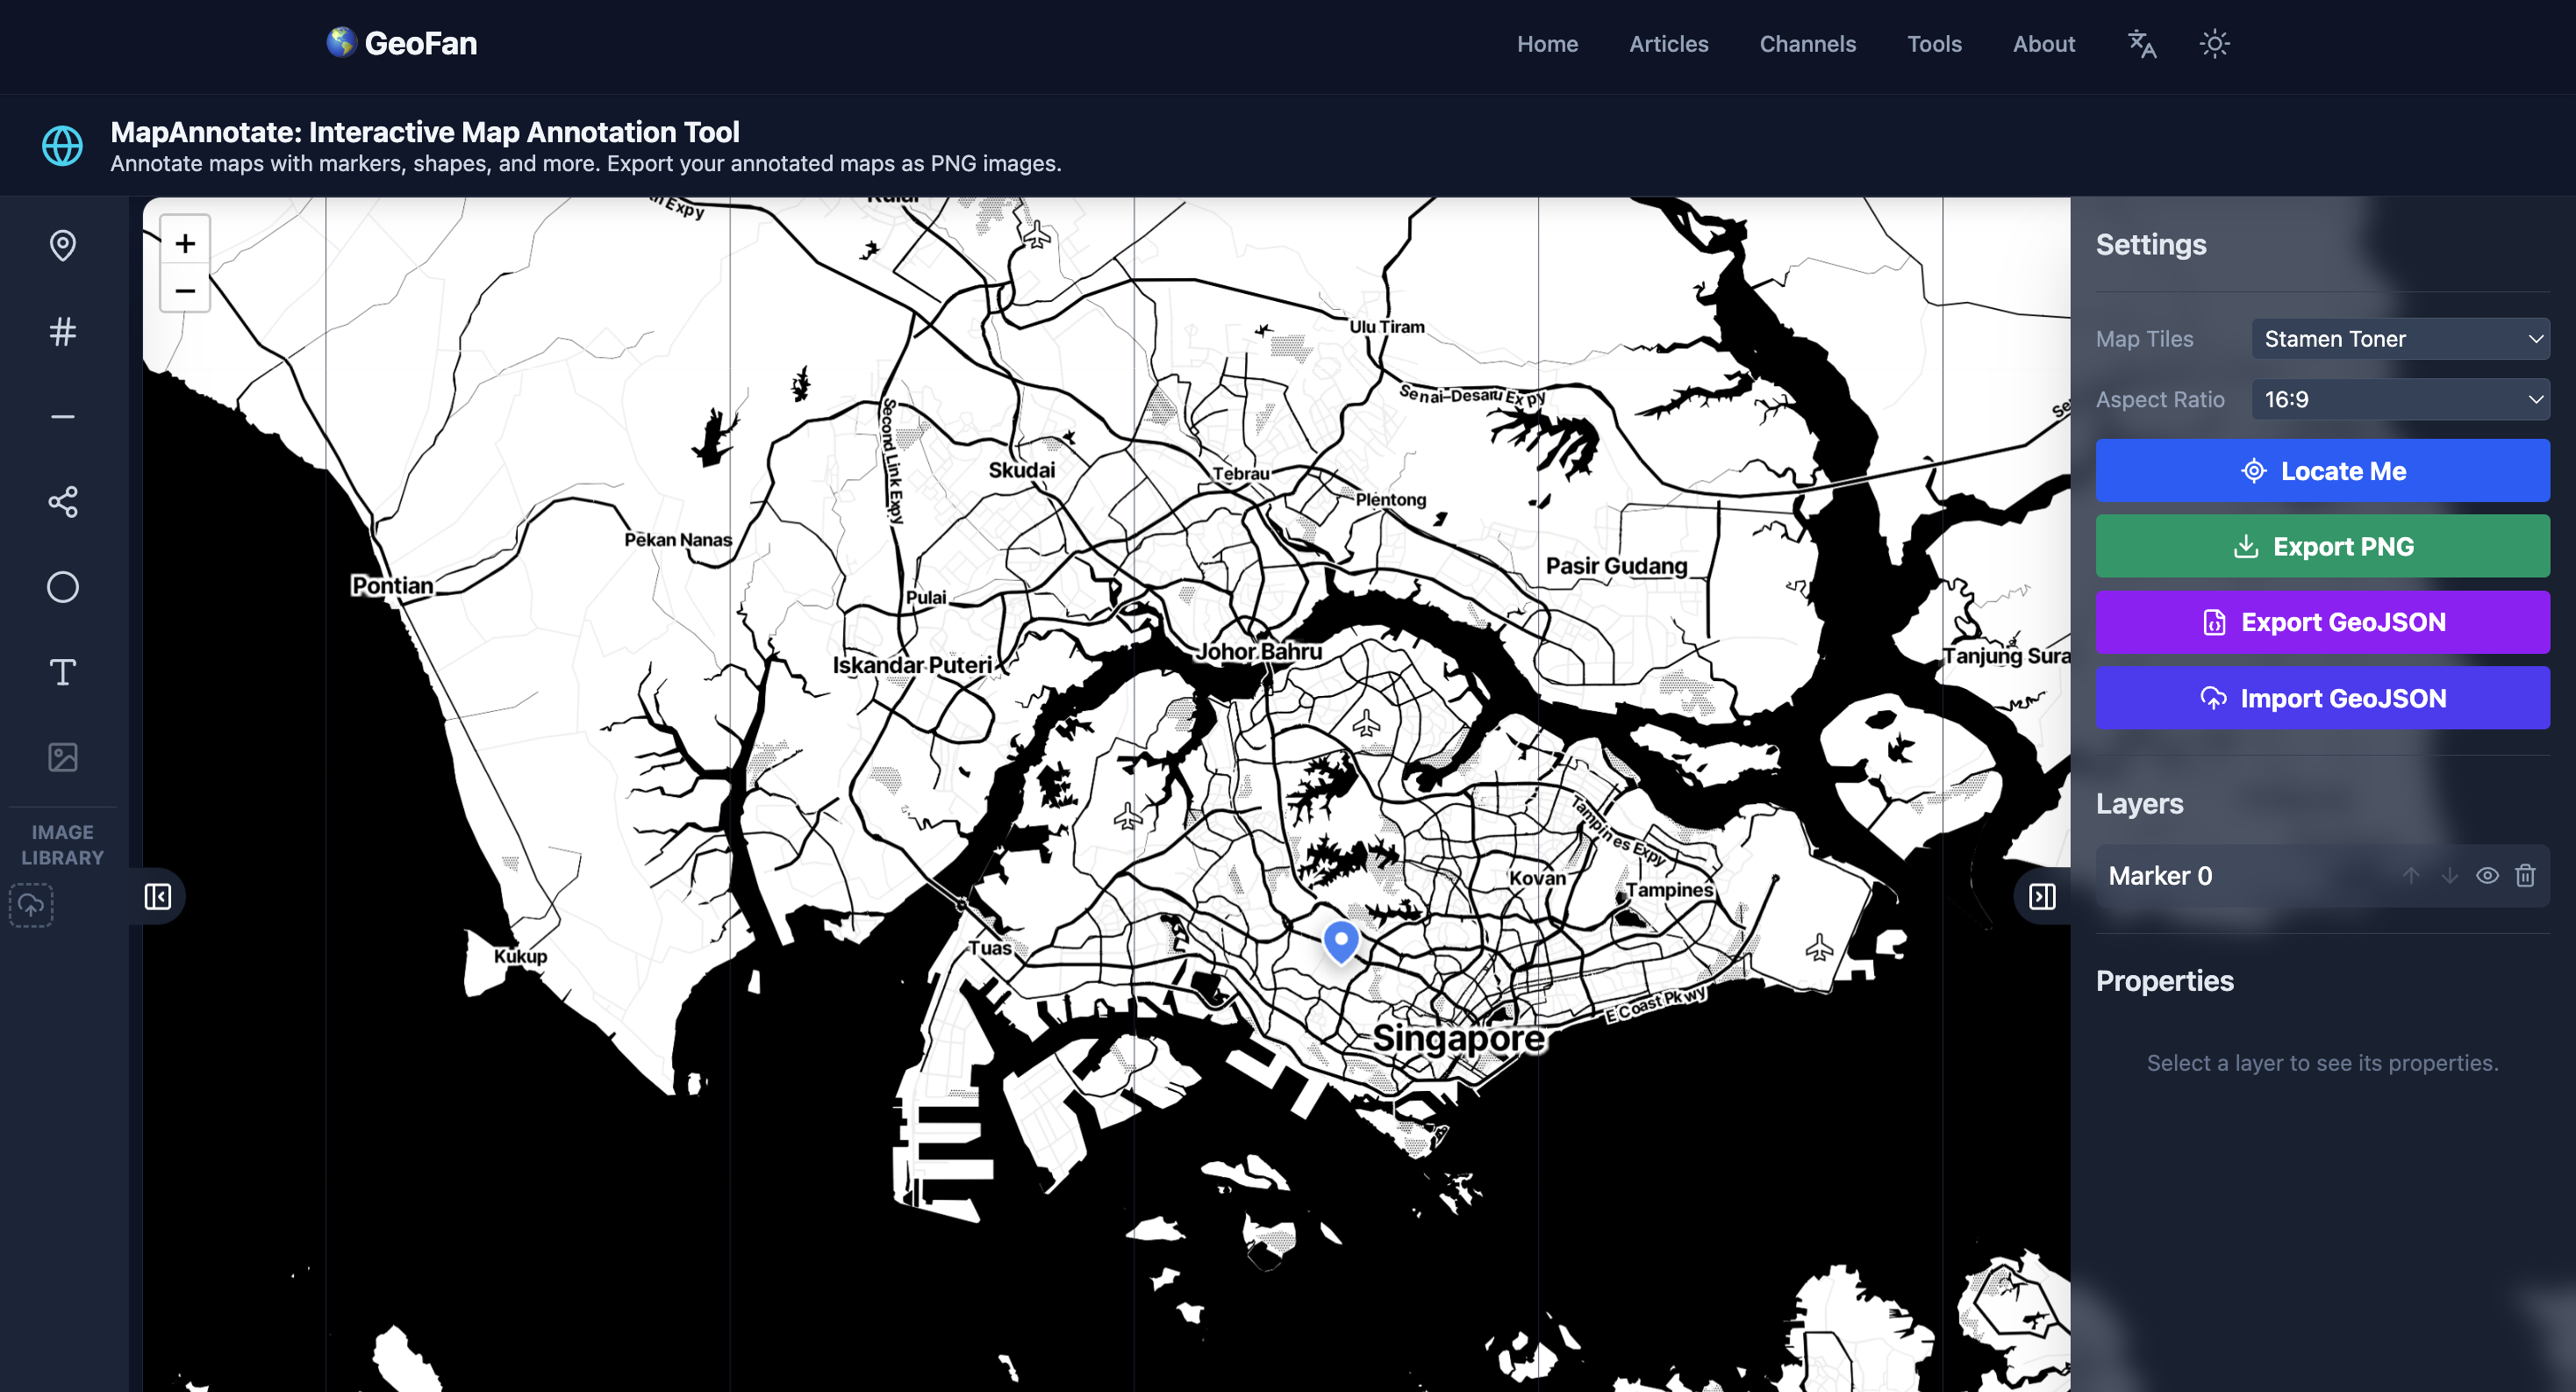Delete the Marker 0 layer
Screen dimensions: 2576x1392
coord(2525,876)
